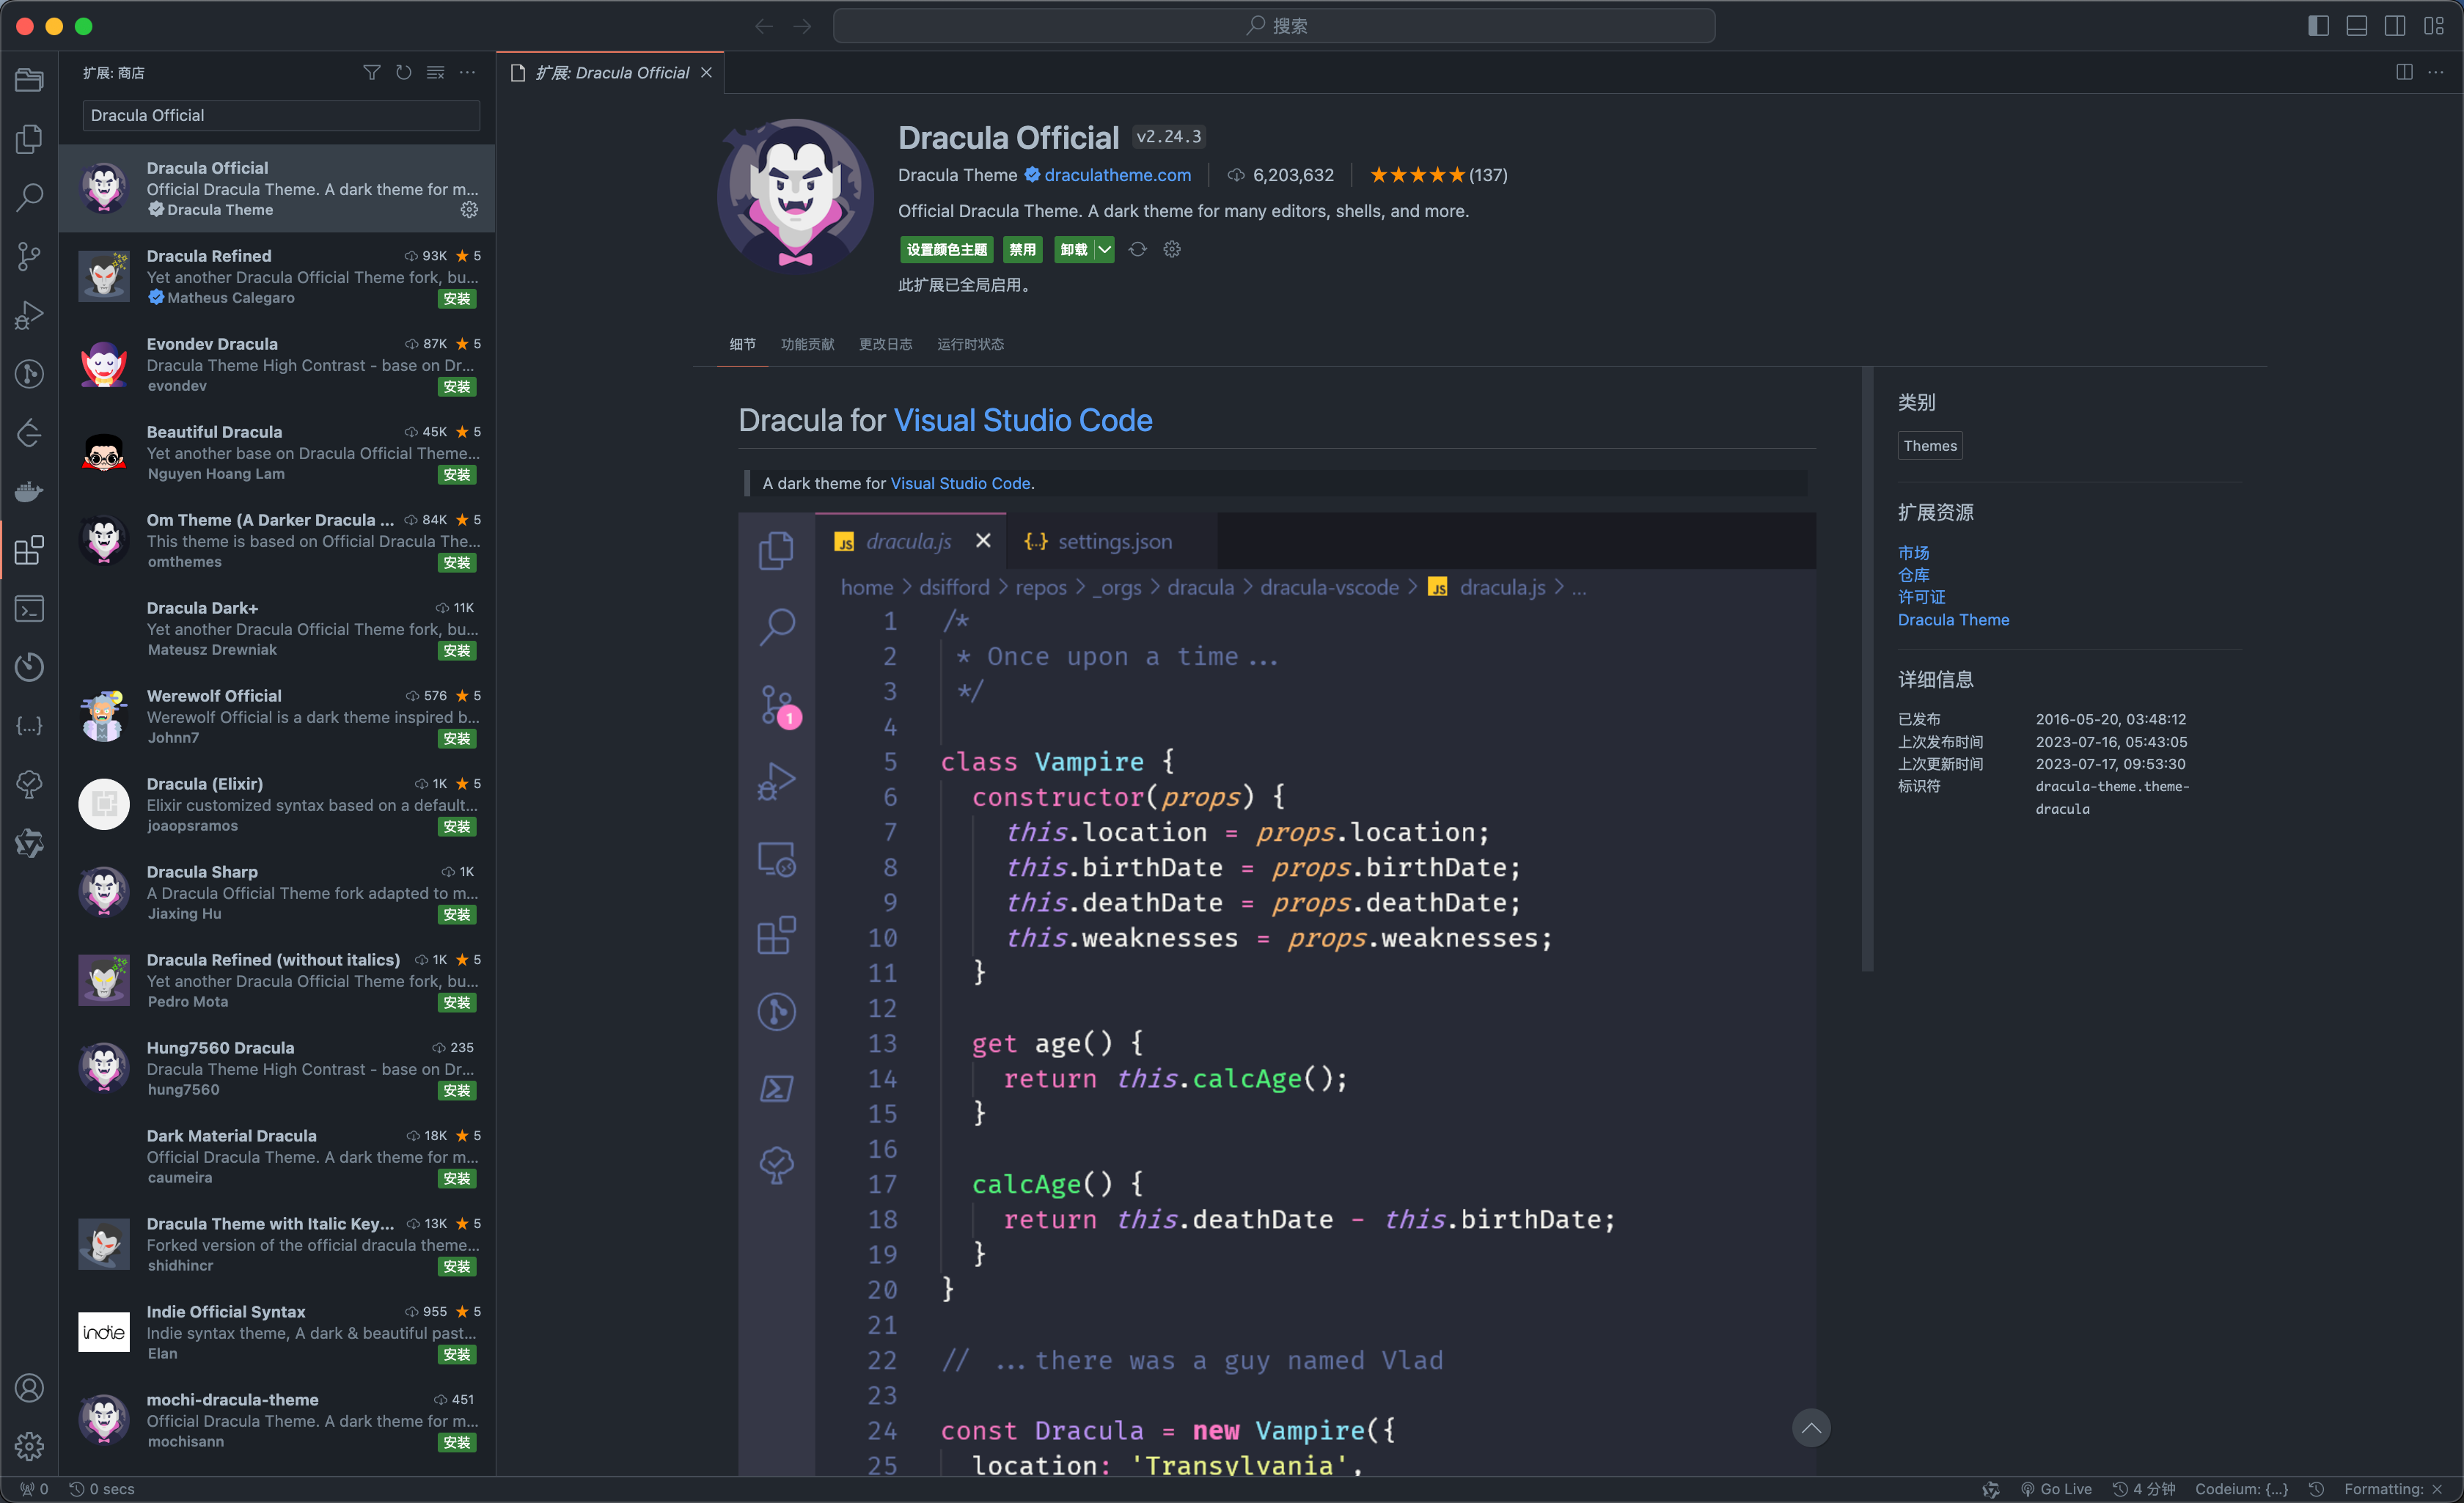Click scroll-to-top arrow button in readme

pos(1810,1427)
